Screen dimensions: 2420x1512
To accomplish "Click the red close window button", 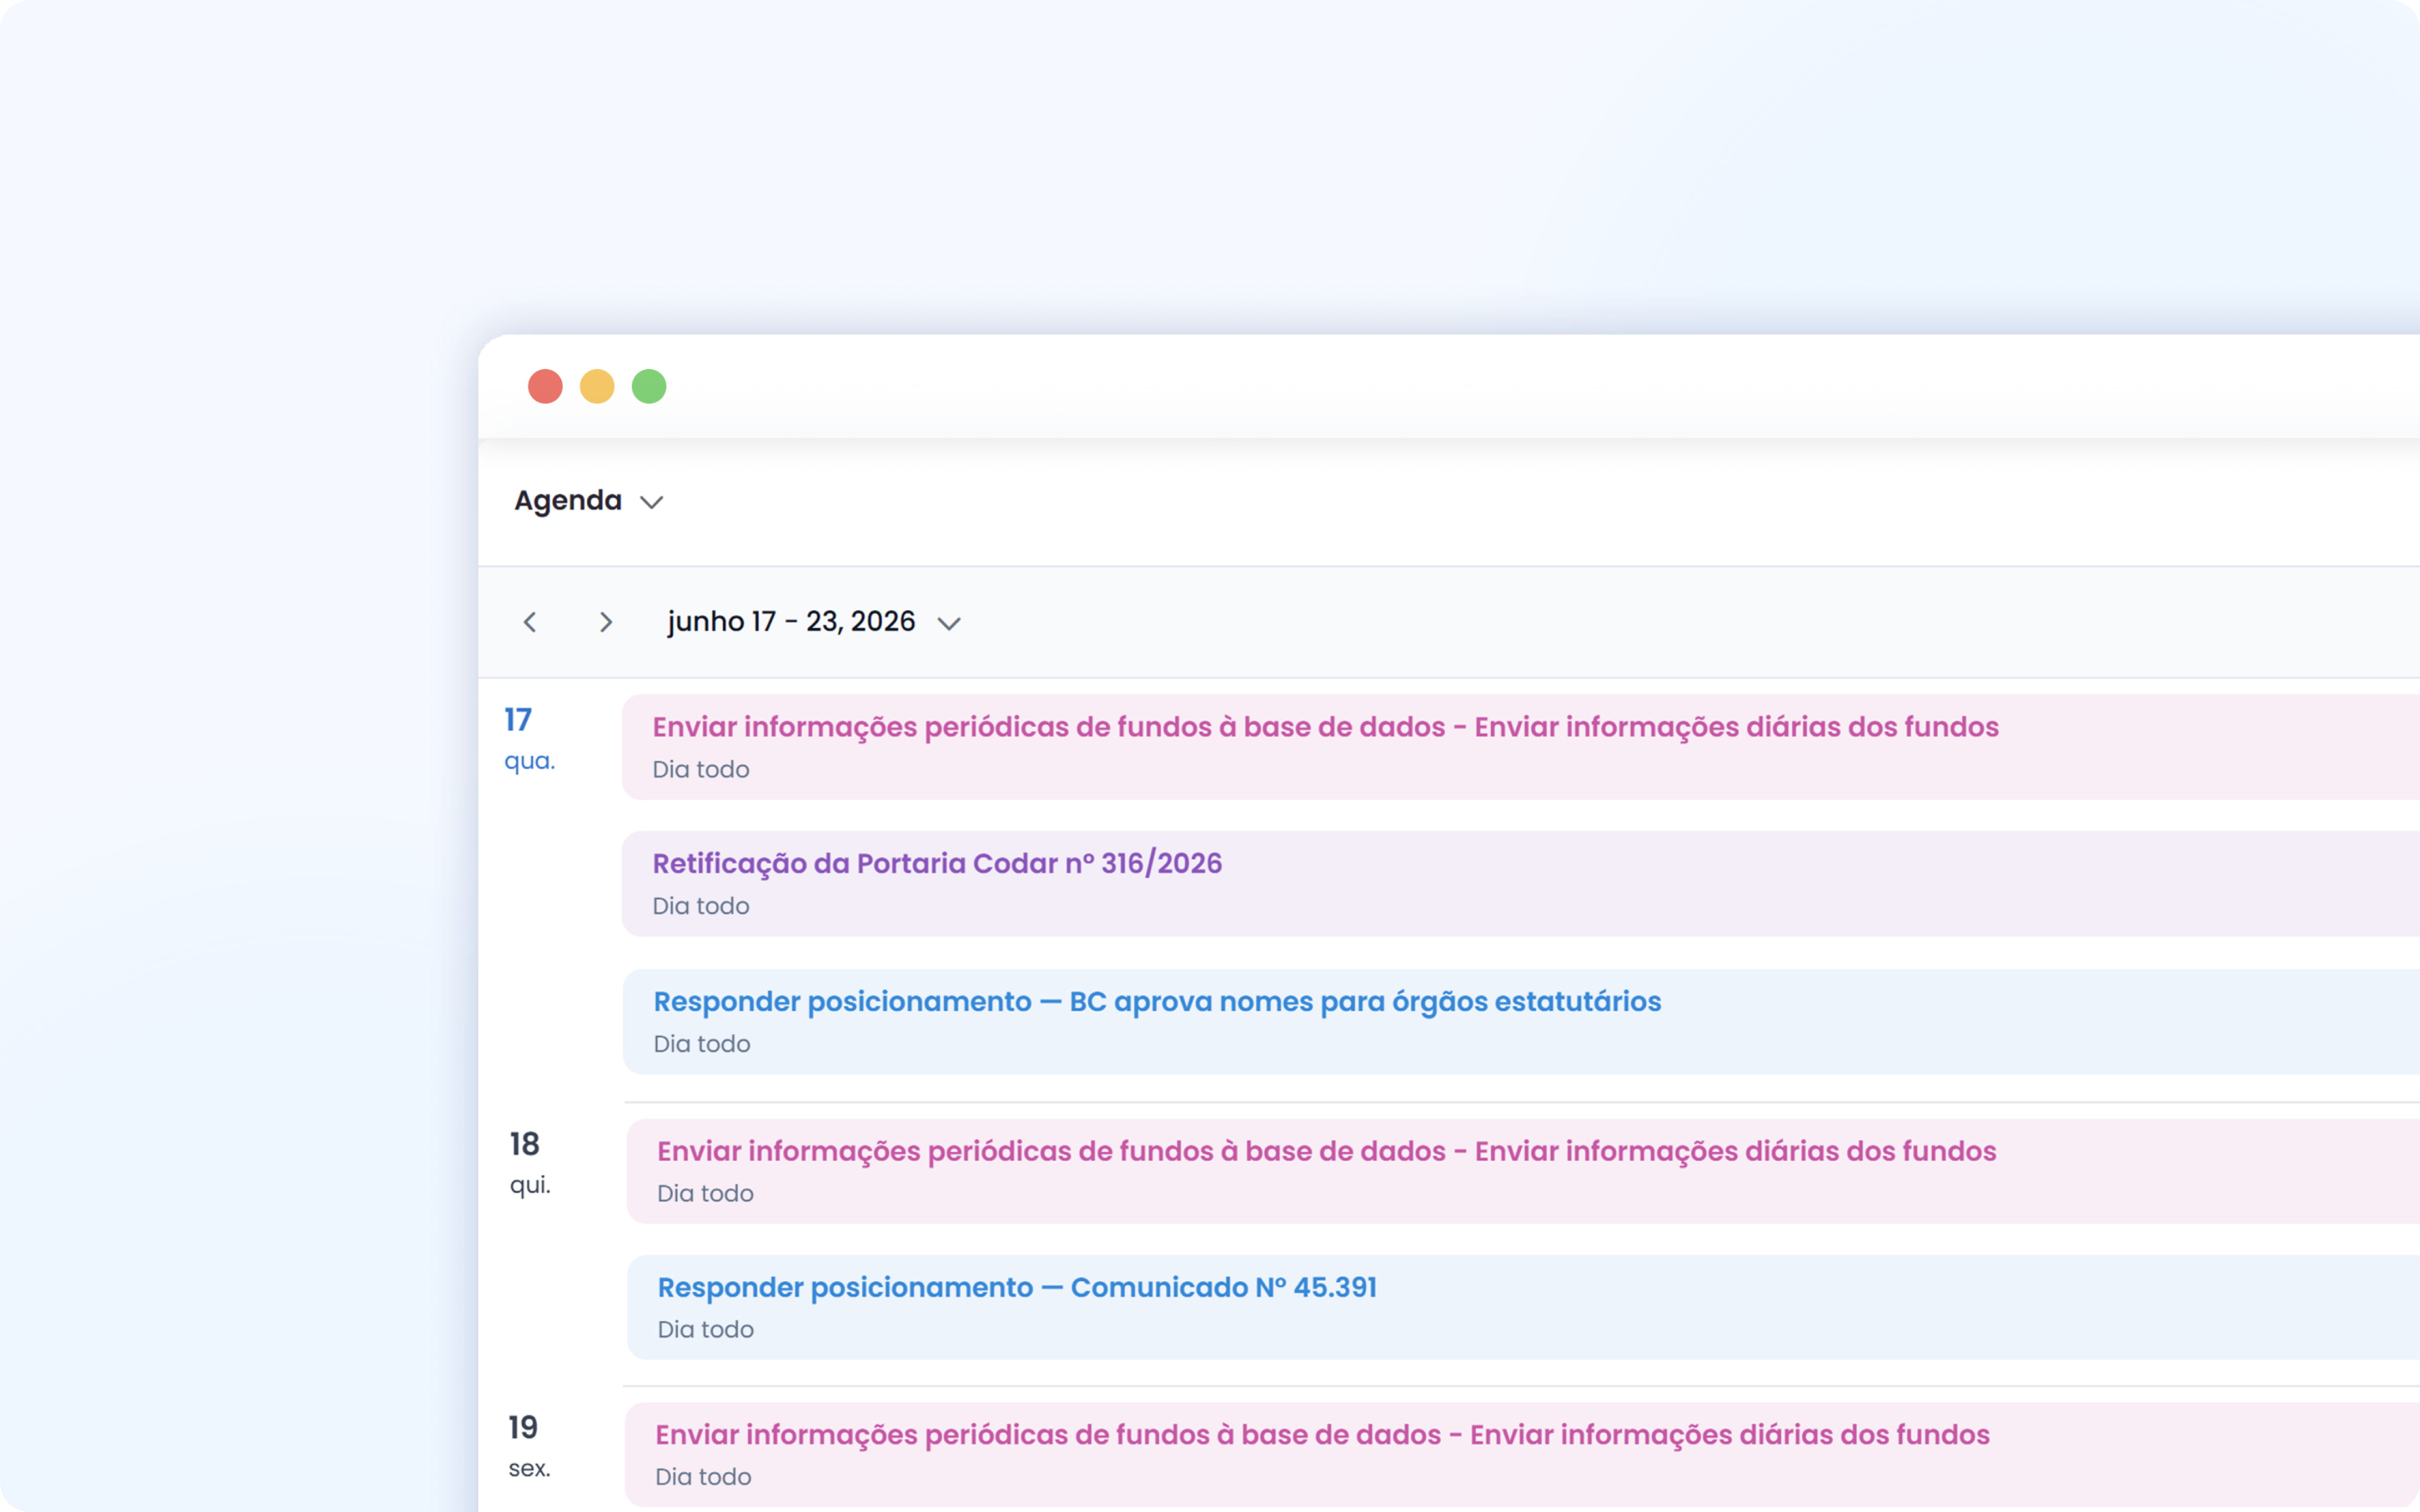I will pos(545,386).
